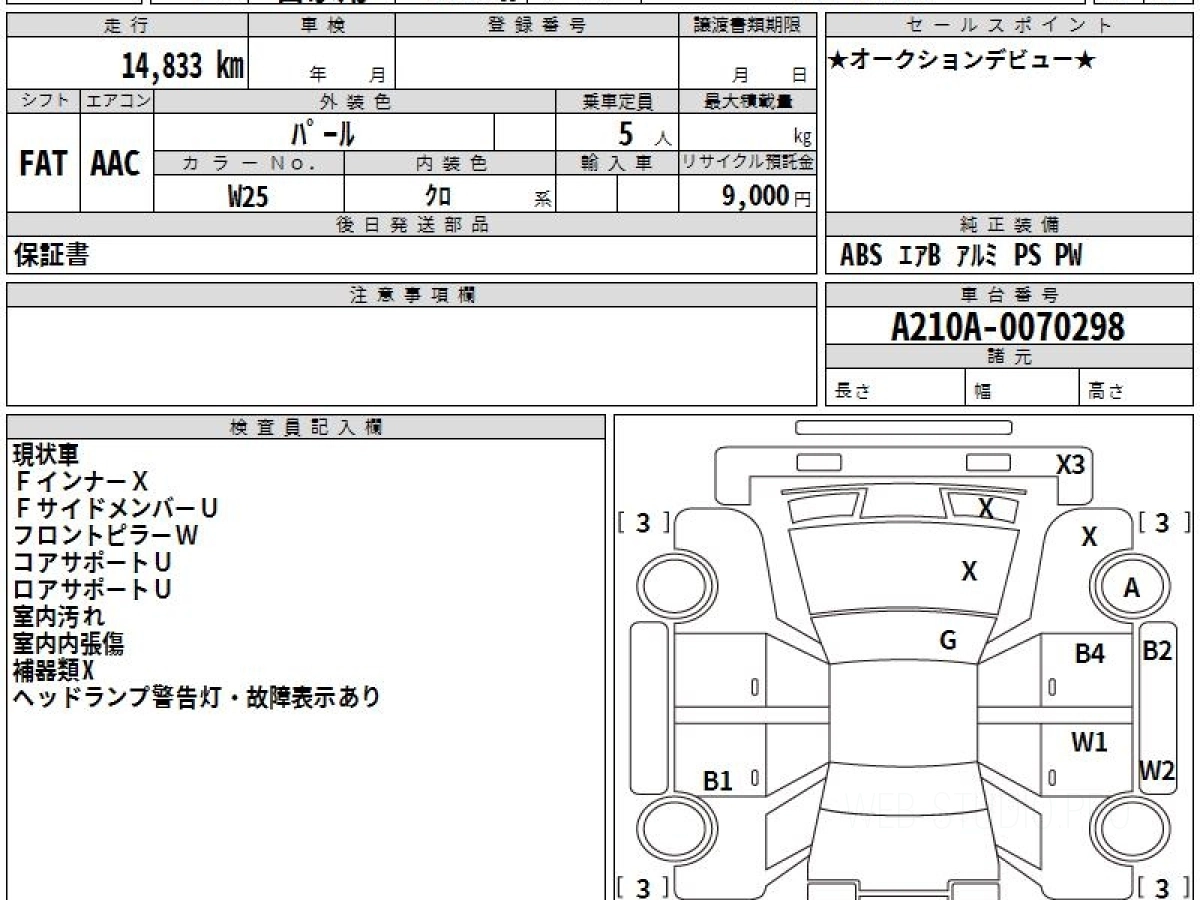Select the 検査員記入欄 header
Viewport: 1200px width, 900px height.
(x=306, y=427)
